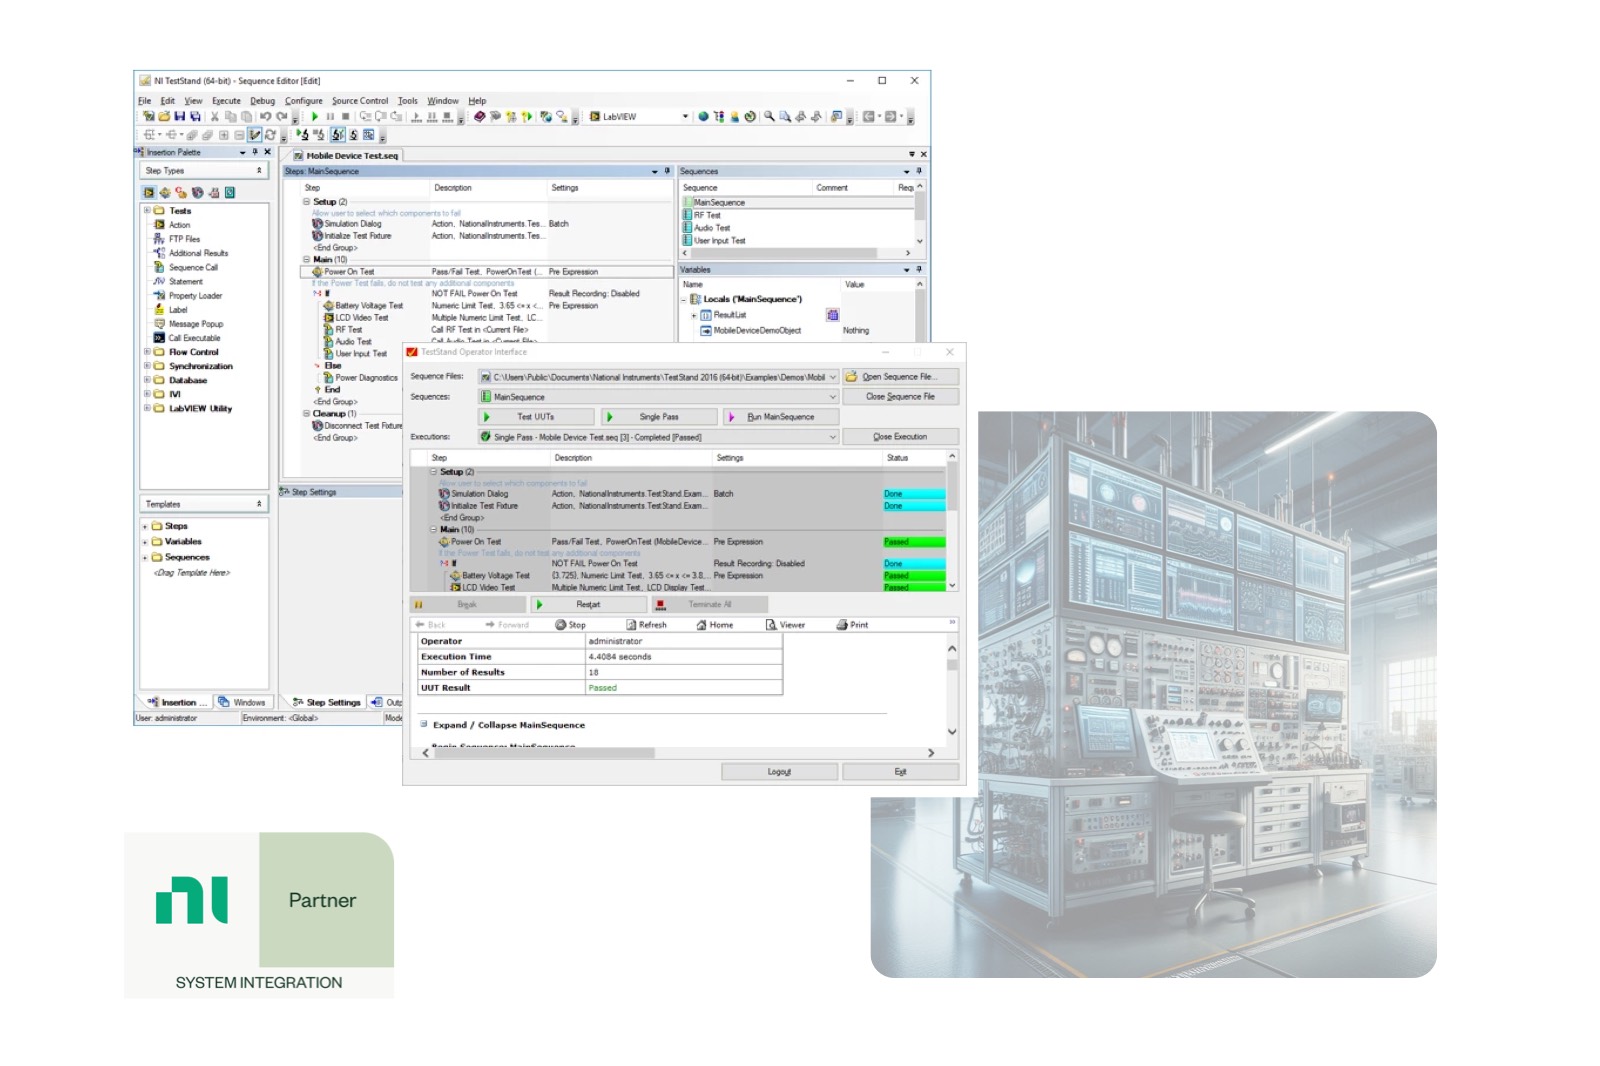
Task: Toggle the highlighted step-into icon in second toolbar
Action: coord(338,134)
